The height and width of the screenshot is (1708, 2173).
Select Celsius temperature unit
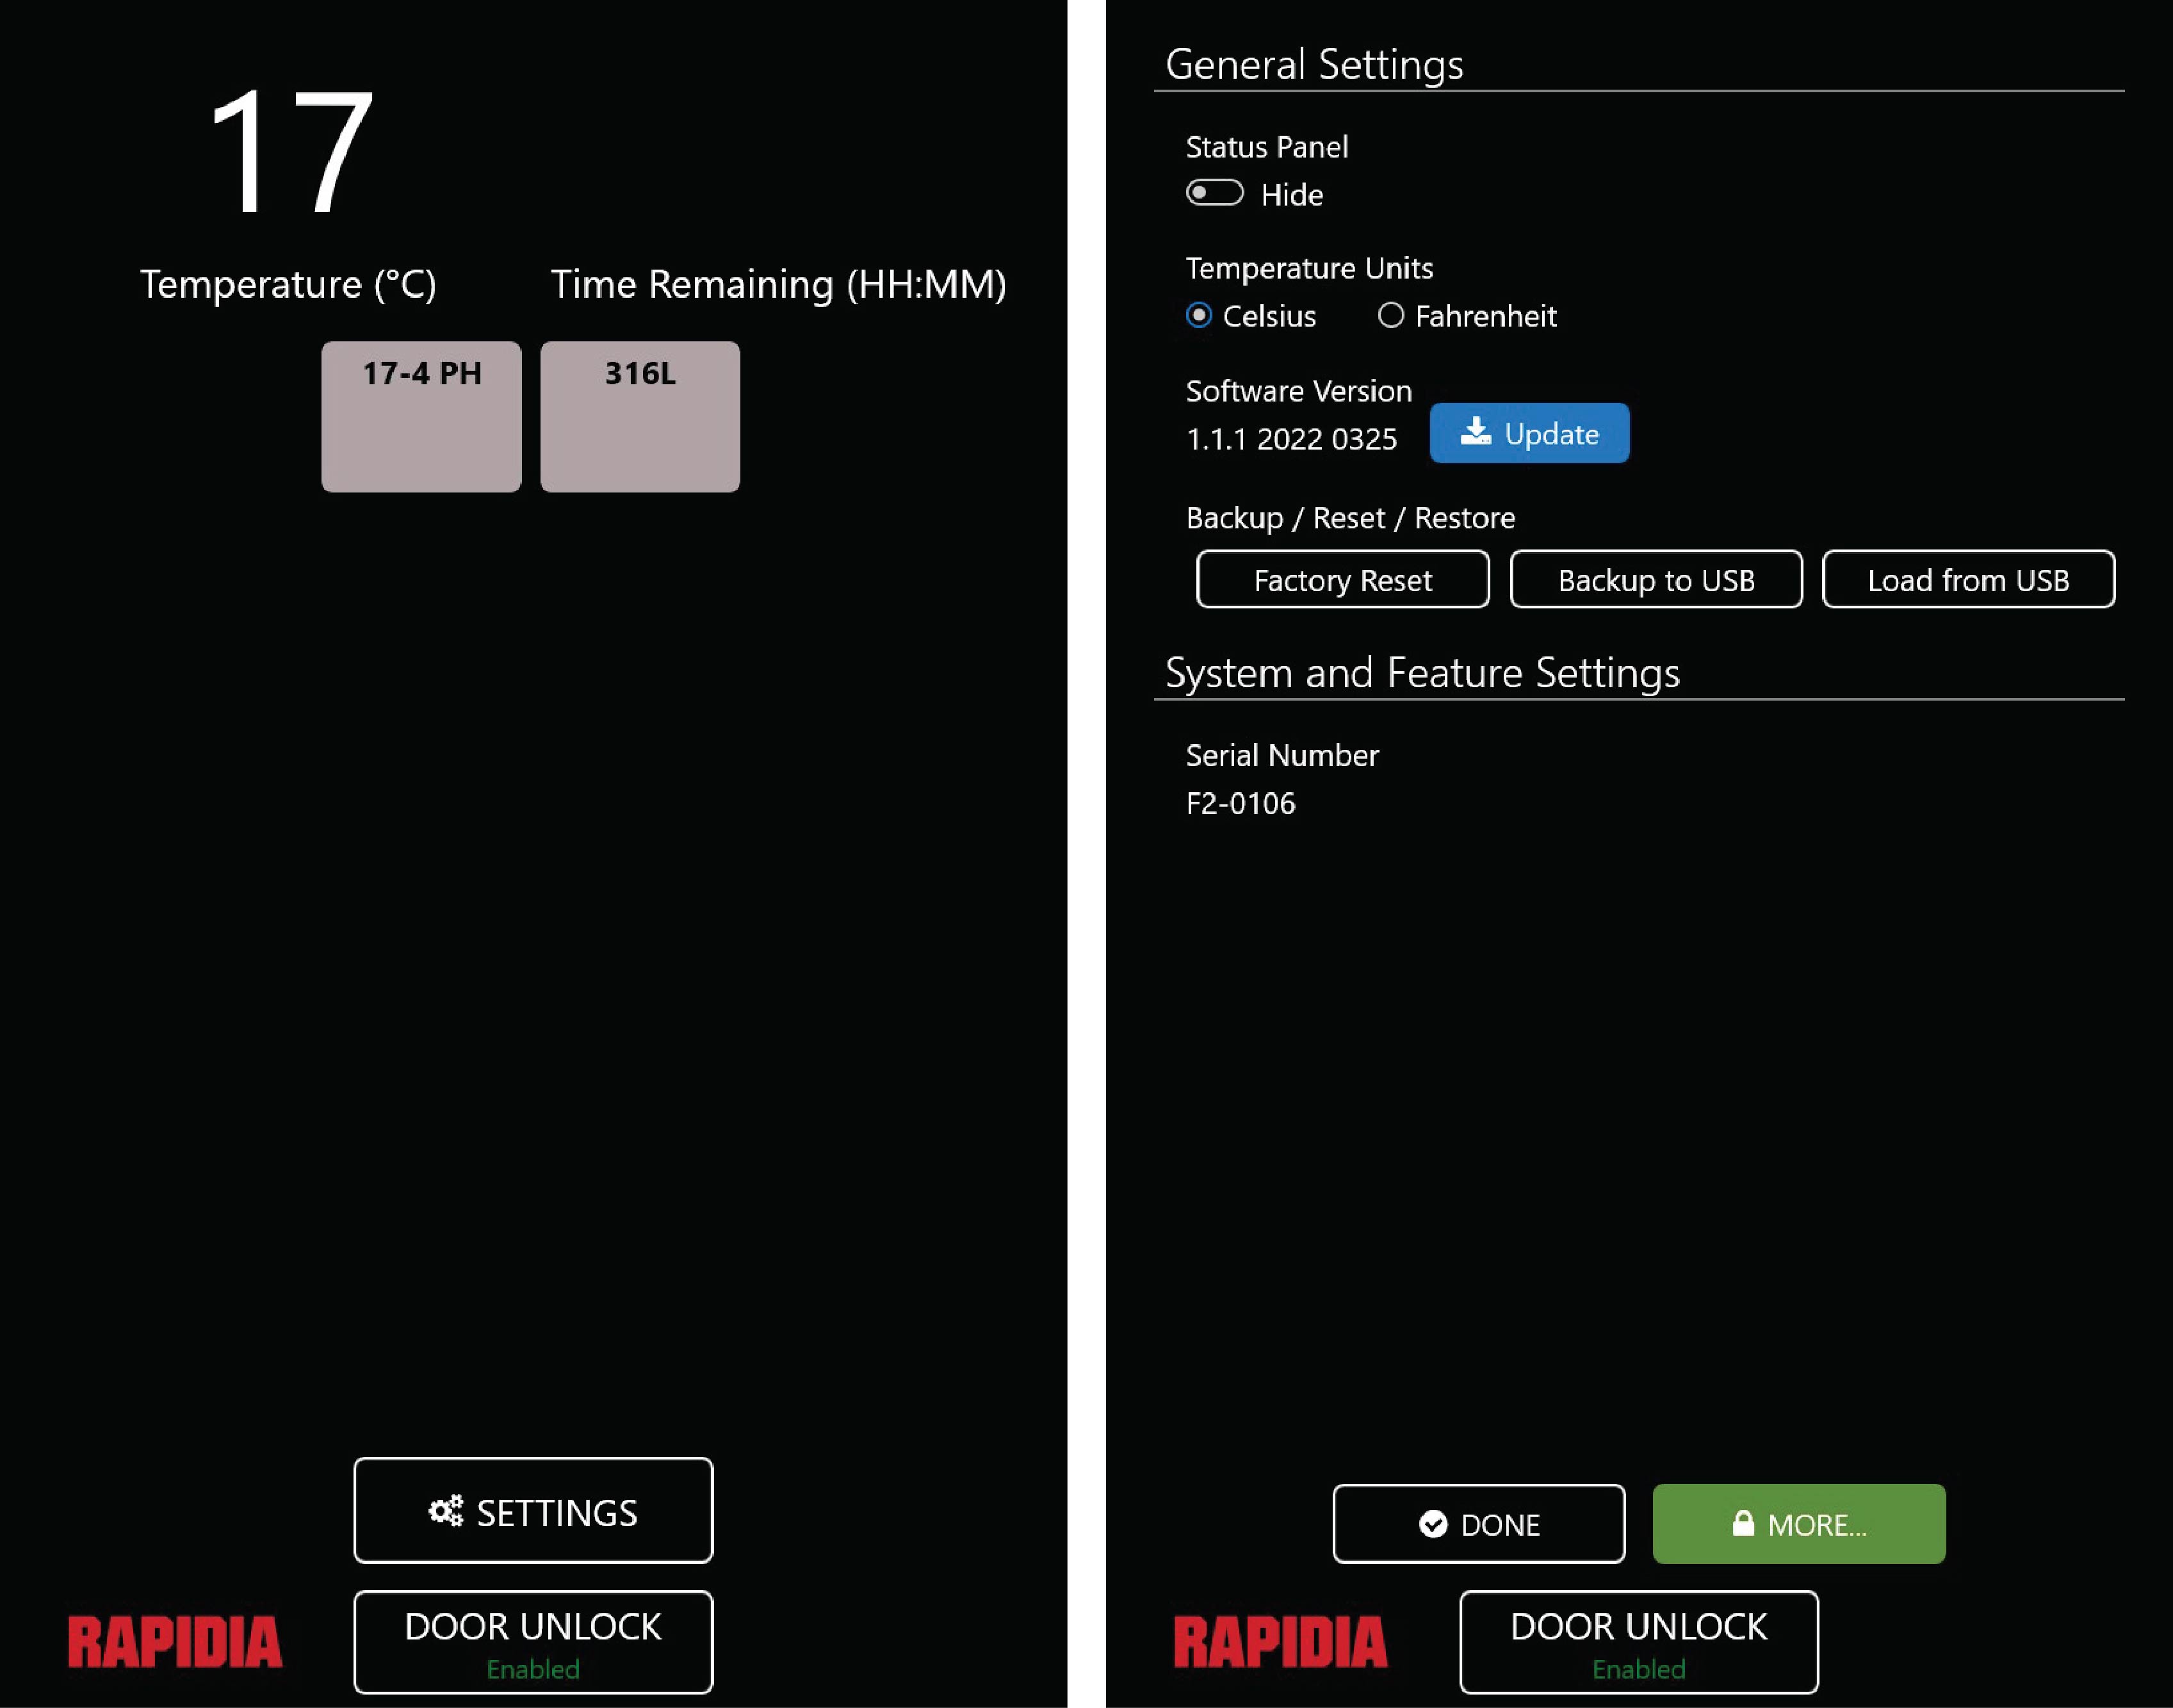[x=1199, y=316]
